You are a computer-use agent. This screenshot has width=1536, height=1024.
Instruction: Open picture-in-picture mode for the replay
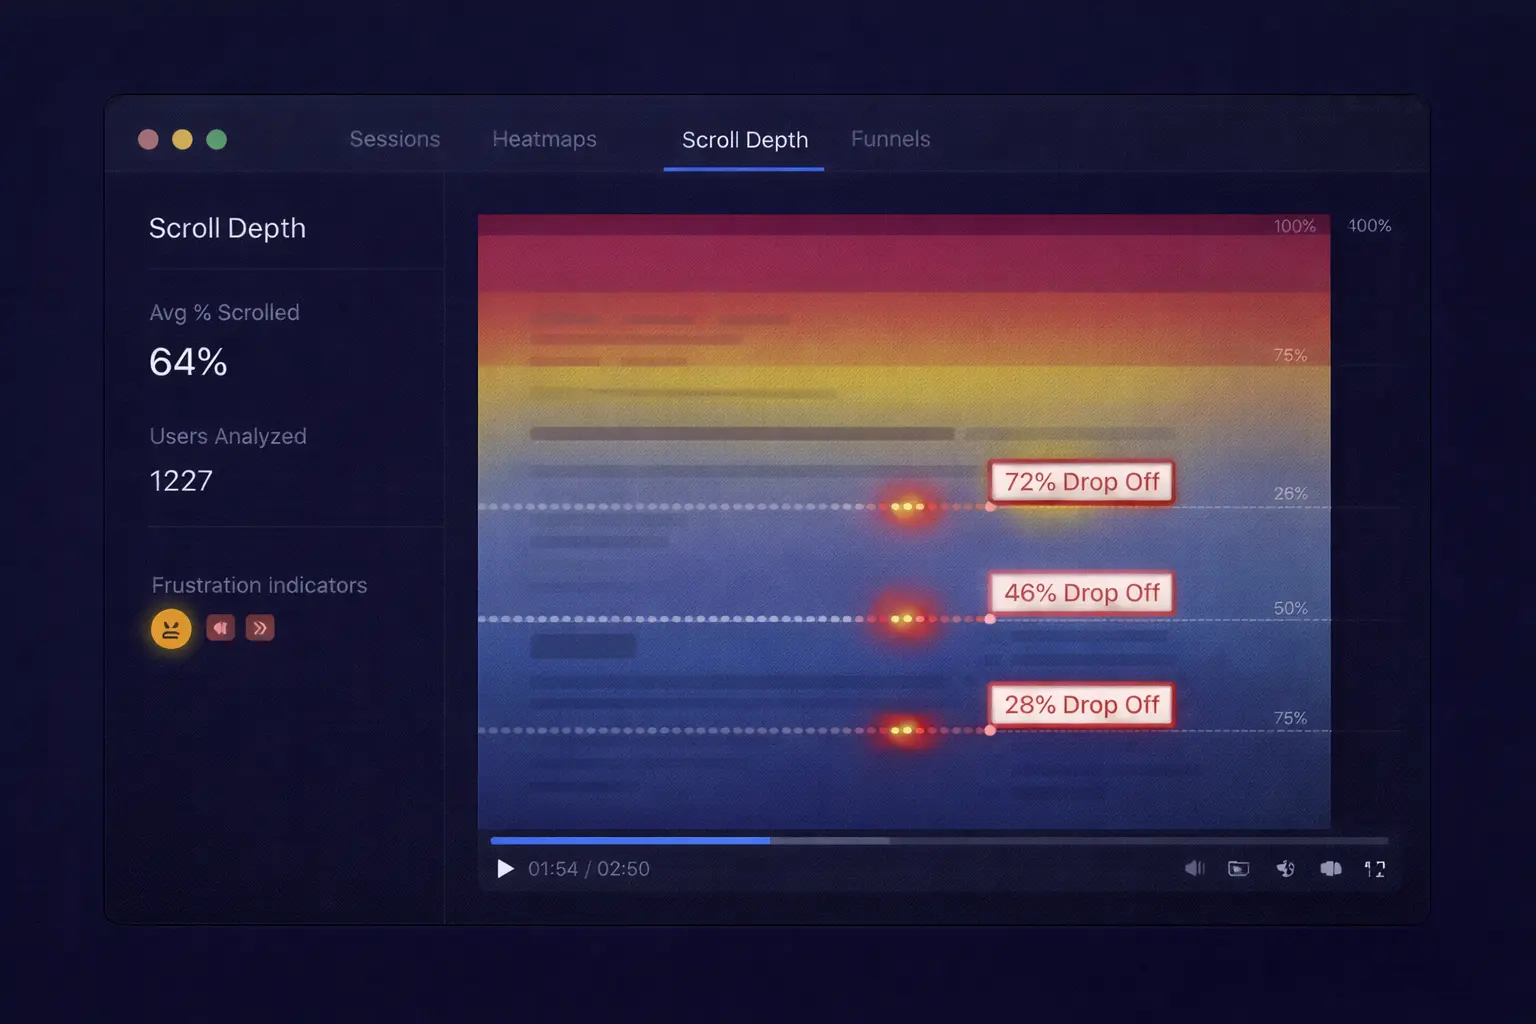pos(1239,869)
